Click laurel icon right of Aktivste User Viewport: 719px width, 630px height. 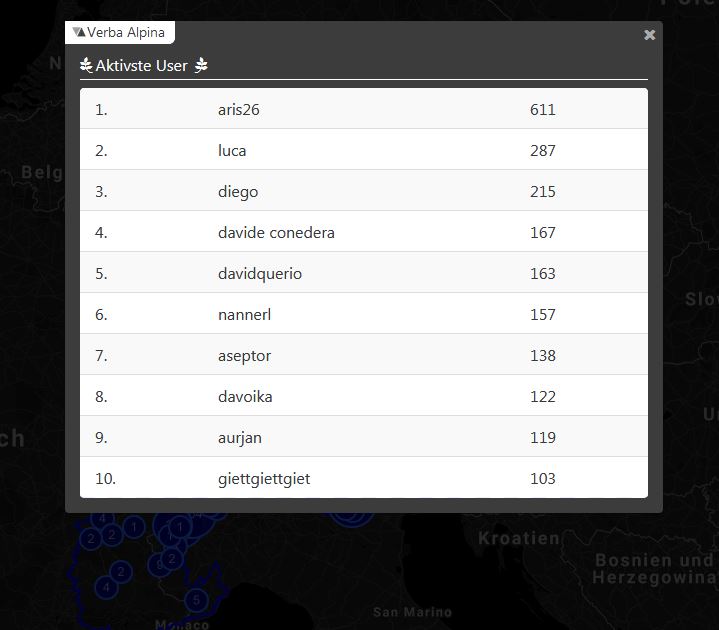point(201,66)
